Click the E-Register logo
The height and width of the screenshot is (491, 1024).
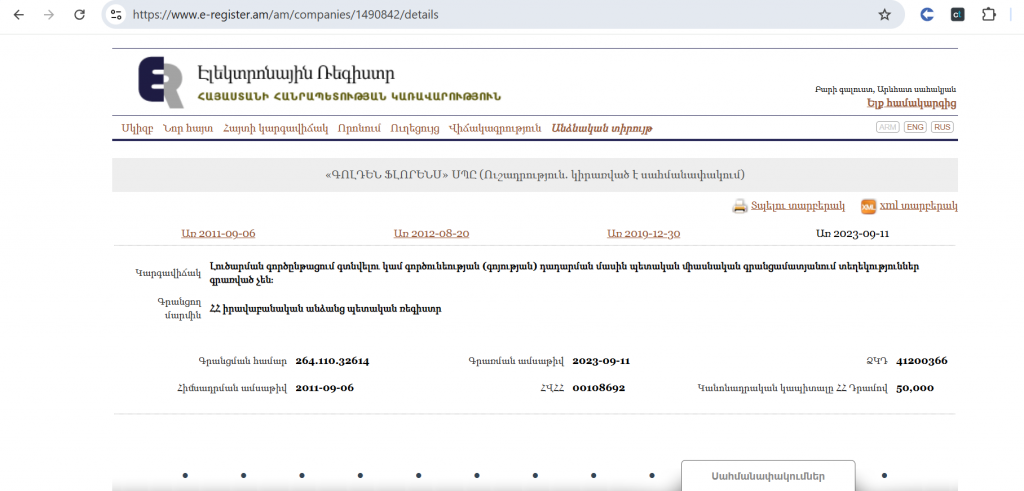(160, 82)
